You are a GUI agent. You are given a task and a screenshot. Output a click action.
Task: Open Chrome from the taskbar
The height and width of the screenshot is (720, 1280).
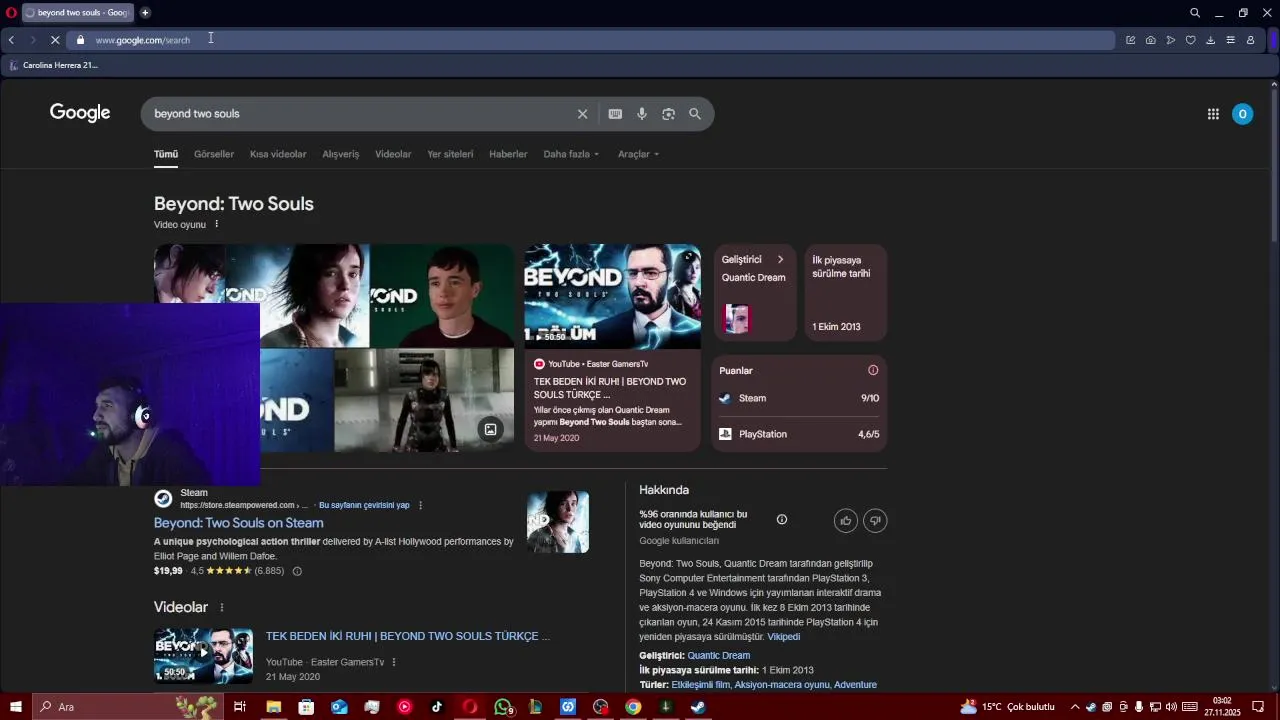tap(633, 707)
